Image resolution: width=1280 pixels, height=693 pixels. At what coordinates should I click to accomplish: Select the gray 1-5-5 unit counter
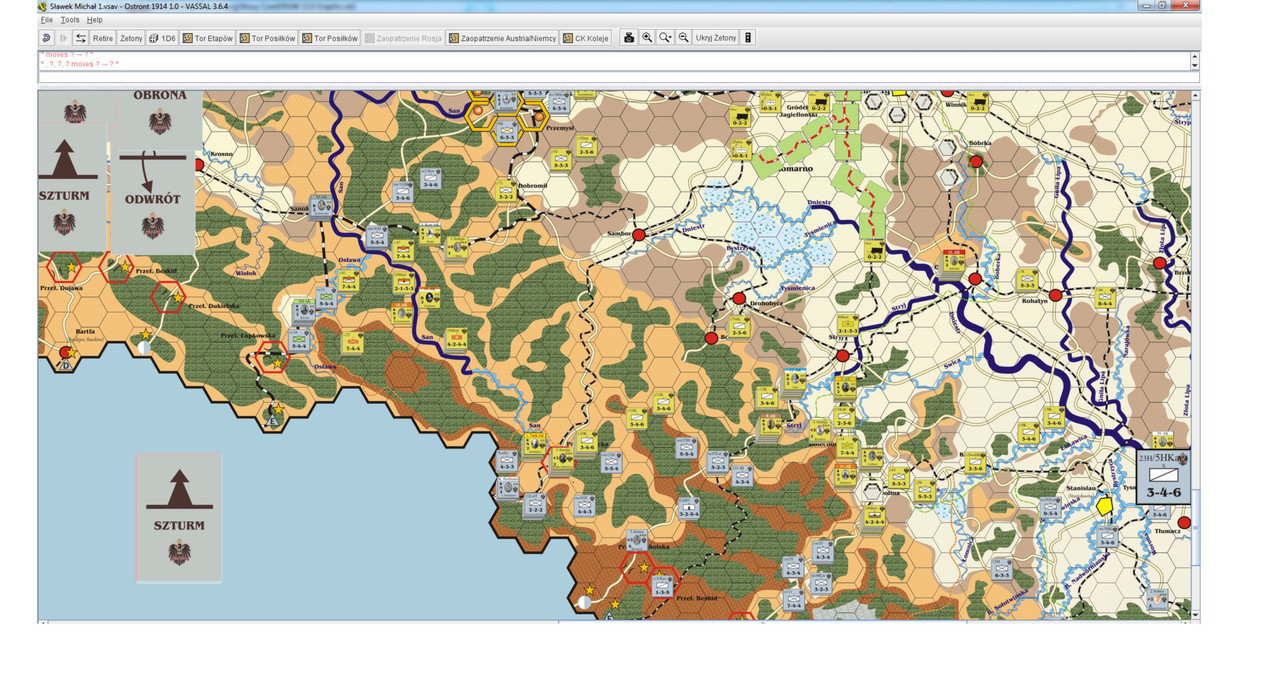pyautogui.click(x=662, y=587)
